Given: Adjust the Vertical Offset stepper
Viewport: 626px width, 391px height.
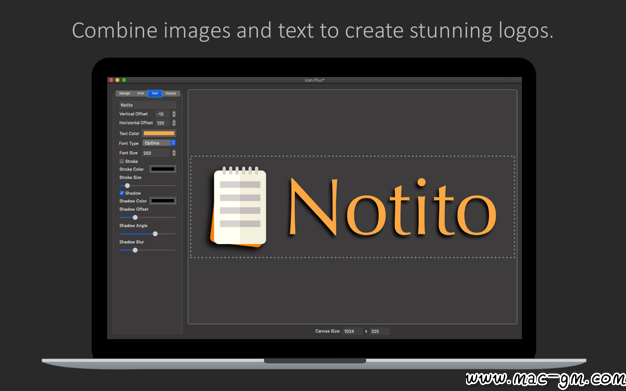Looking at the screenshot, I should click(174, 114).
